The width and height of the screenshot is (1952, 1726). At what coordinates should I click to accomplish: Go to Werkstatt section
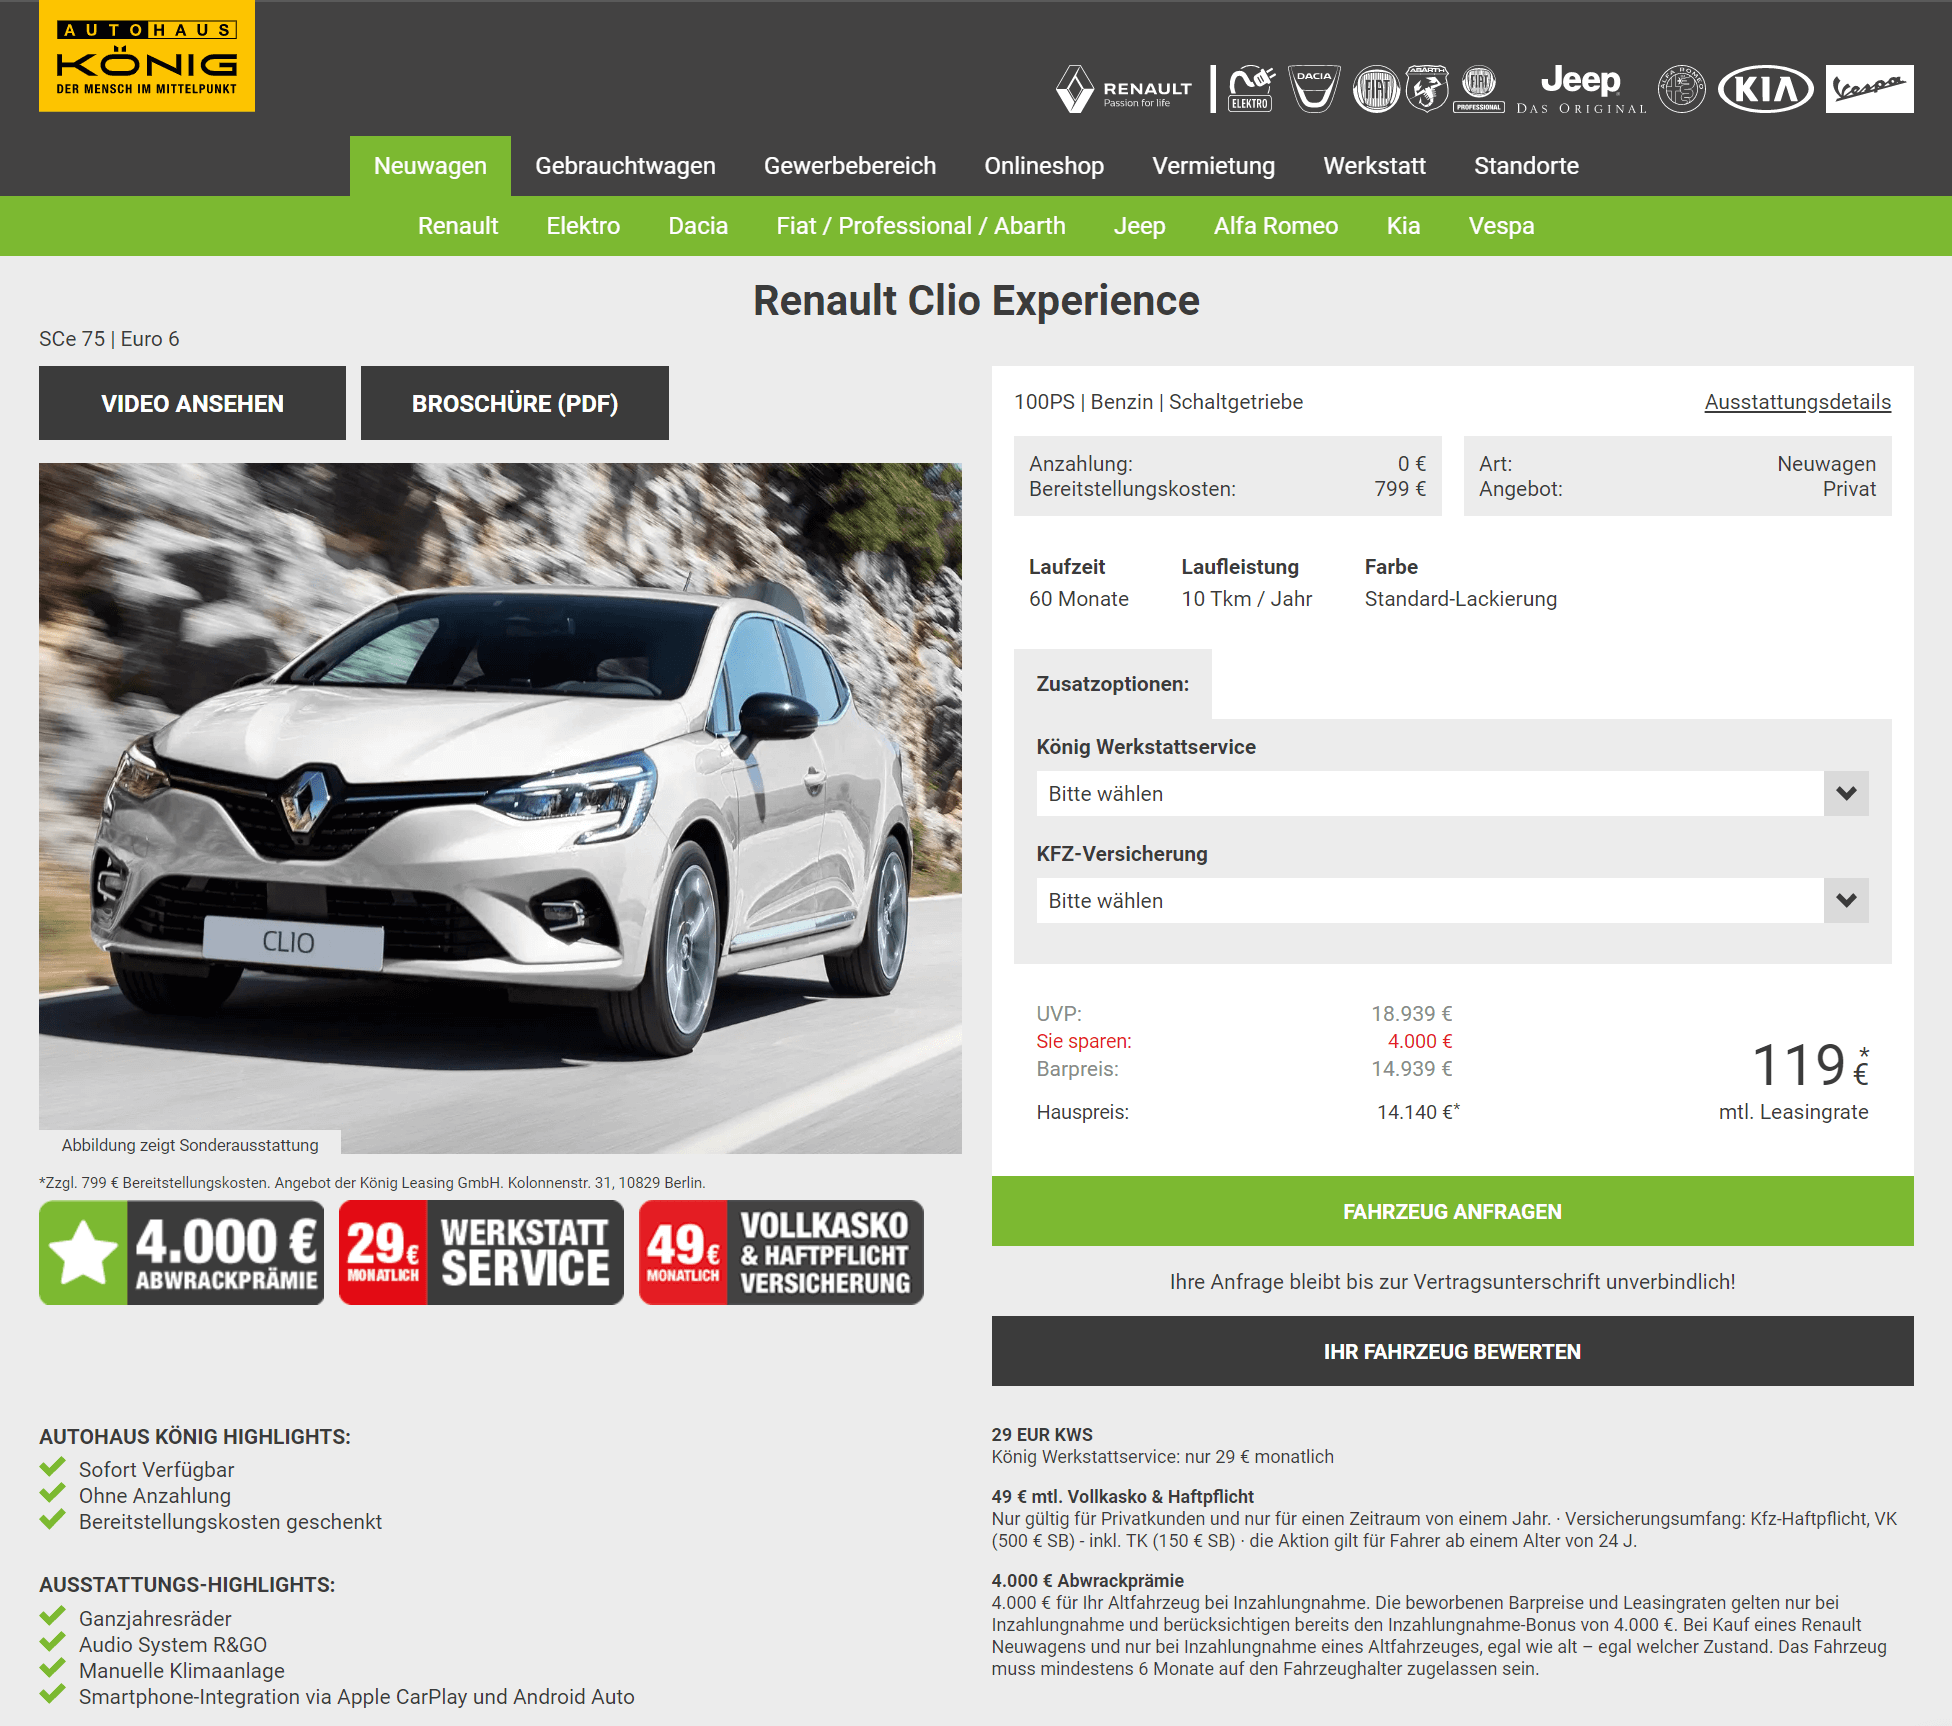pos(1374,166)
